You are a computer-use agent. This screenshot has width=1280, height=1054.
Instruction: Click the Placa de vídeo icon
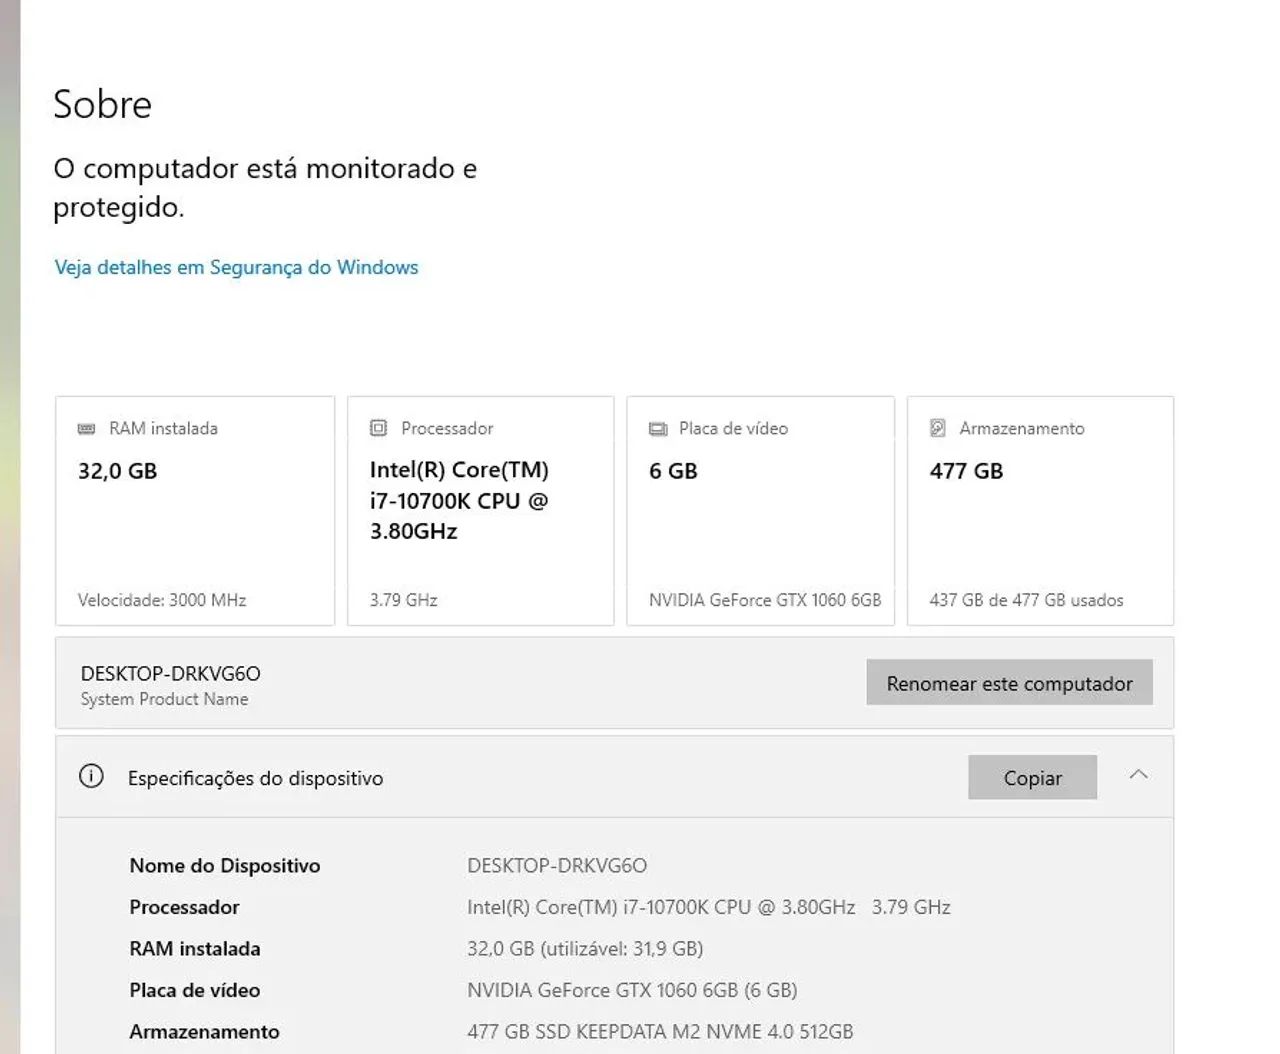(658, 429)
